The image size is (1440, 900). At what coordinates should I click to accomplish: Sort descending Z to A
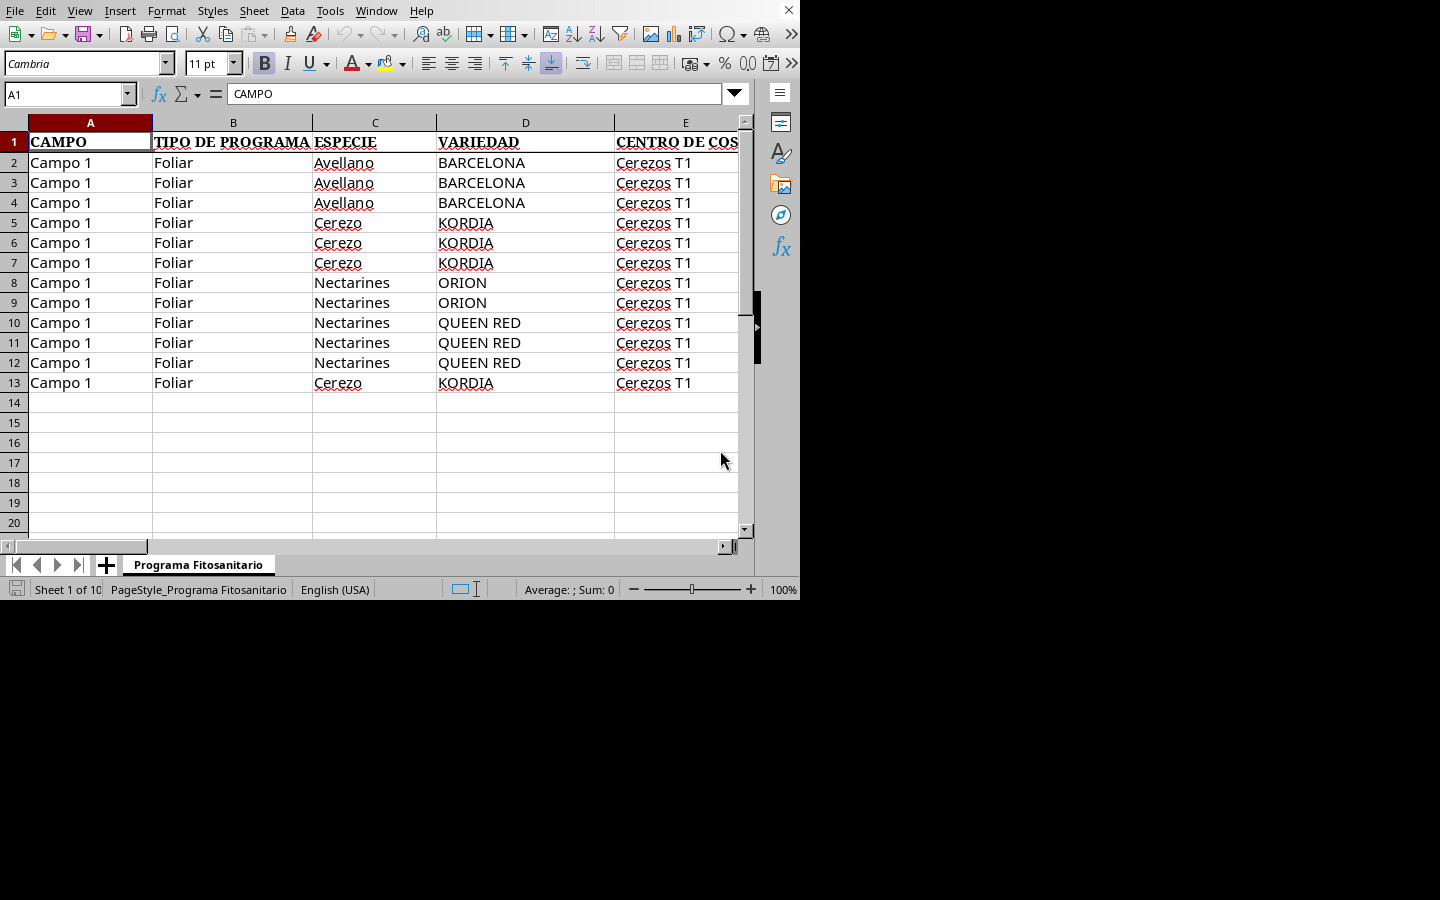tap(596, 34)
